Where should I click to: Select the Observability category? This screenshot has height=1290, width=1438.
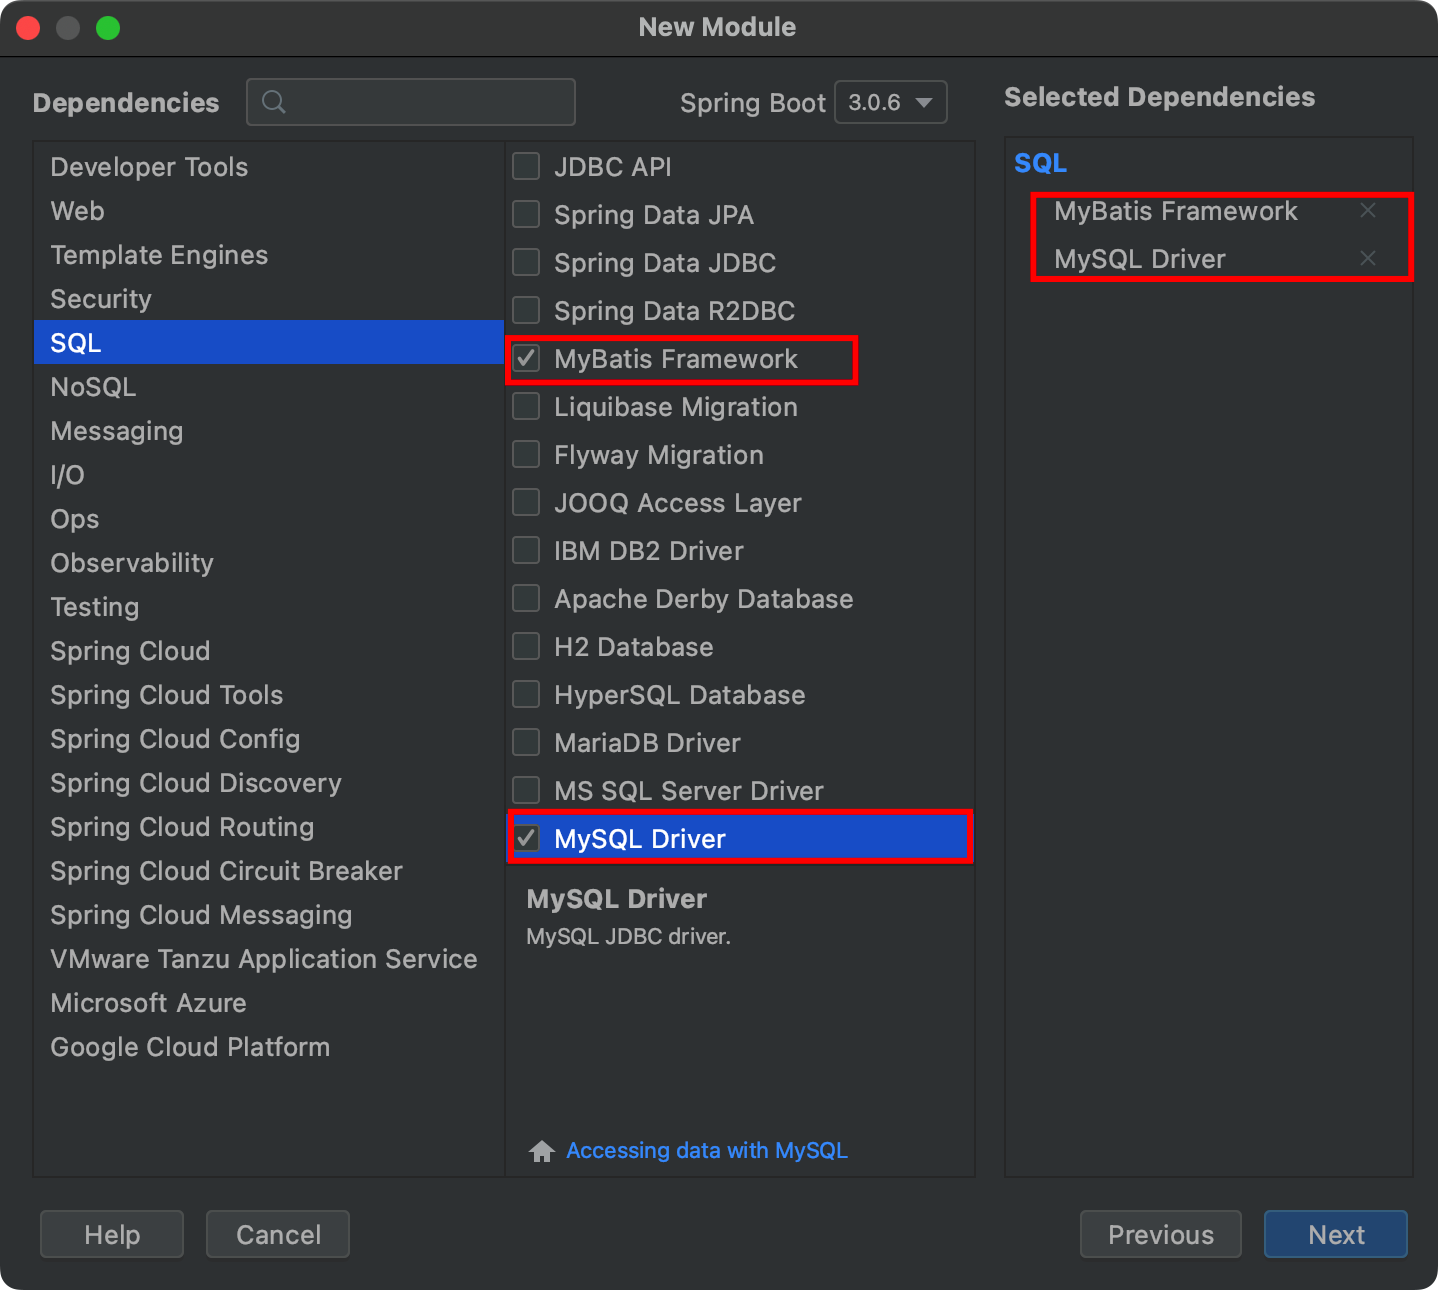coord(268,563)
